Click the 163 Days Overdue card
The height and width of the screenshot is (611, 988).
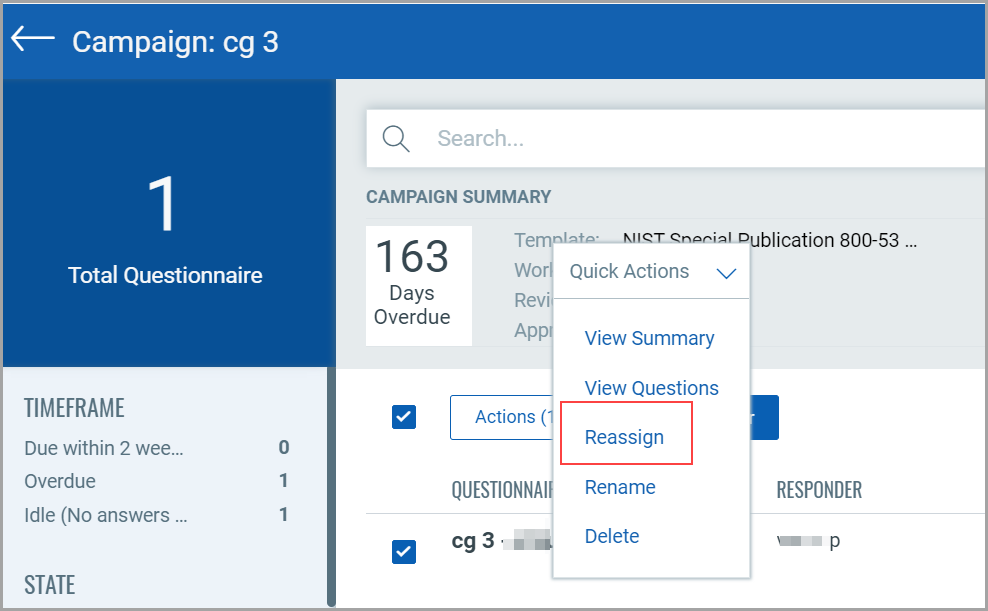(x=419, y=285)
